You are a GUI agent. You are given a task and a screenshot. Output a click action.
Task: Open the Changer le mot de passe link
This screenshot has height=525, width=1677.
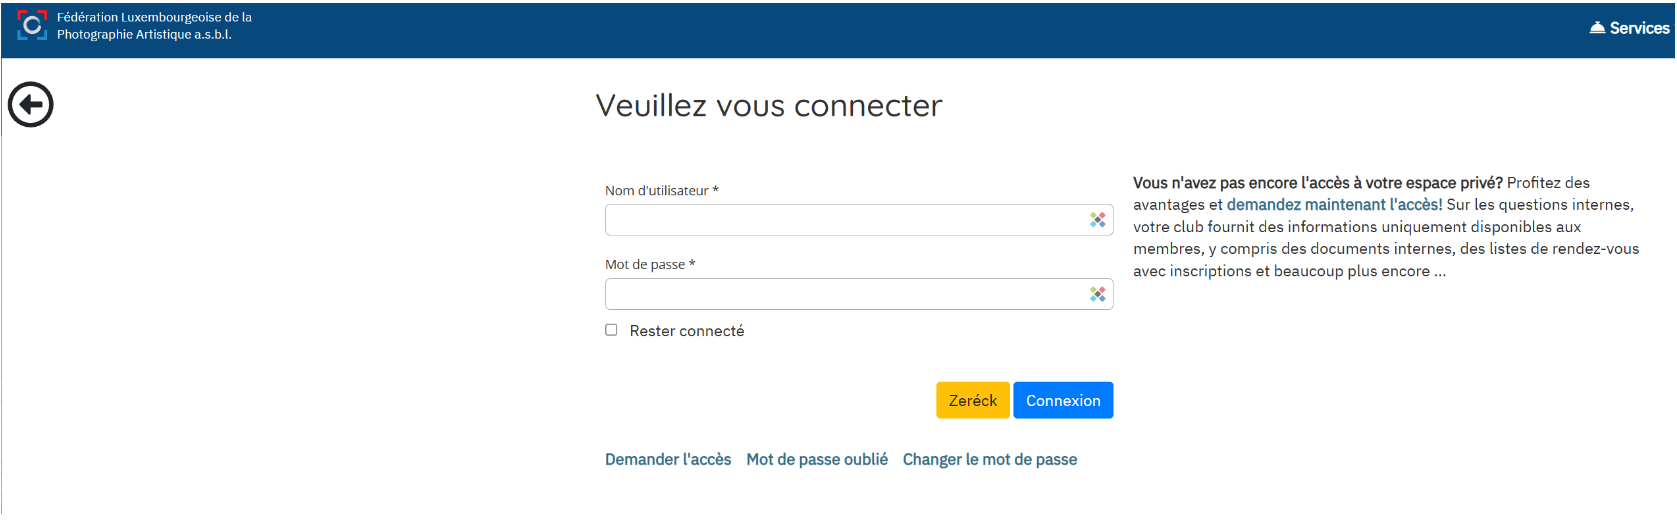coord(989,459)
